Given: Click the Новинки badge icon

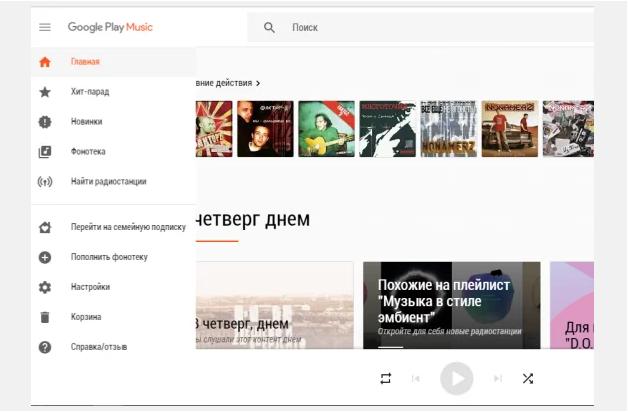Looking at the screenshot, I should coord(45,122).
